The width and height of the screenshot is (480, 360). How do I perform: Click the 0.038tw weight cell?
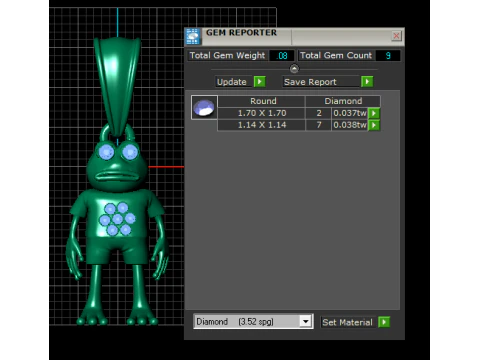[x=350, y=125]
